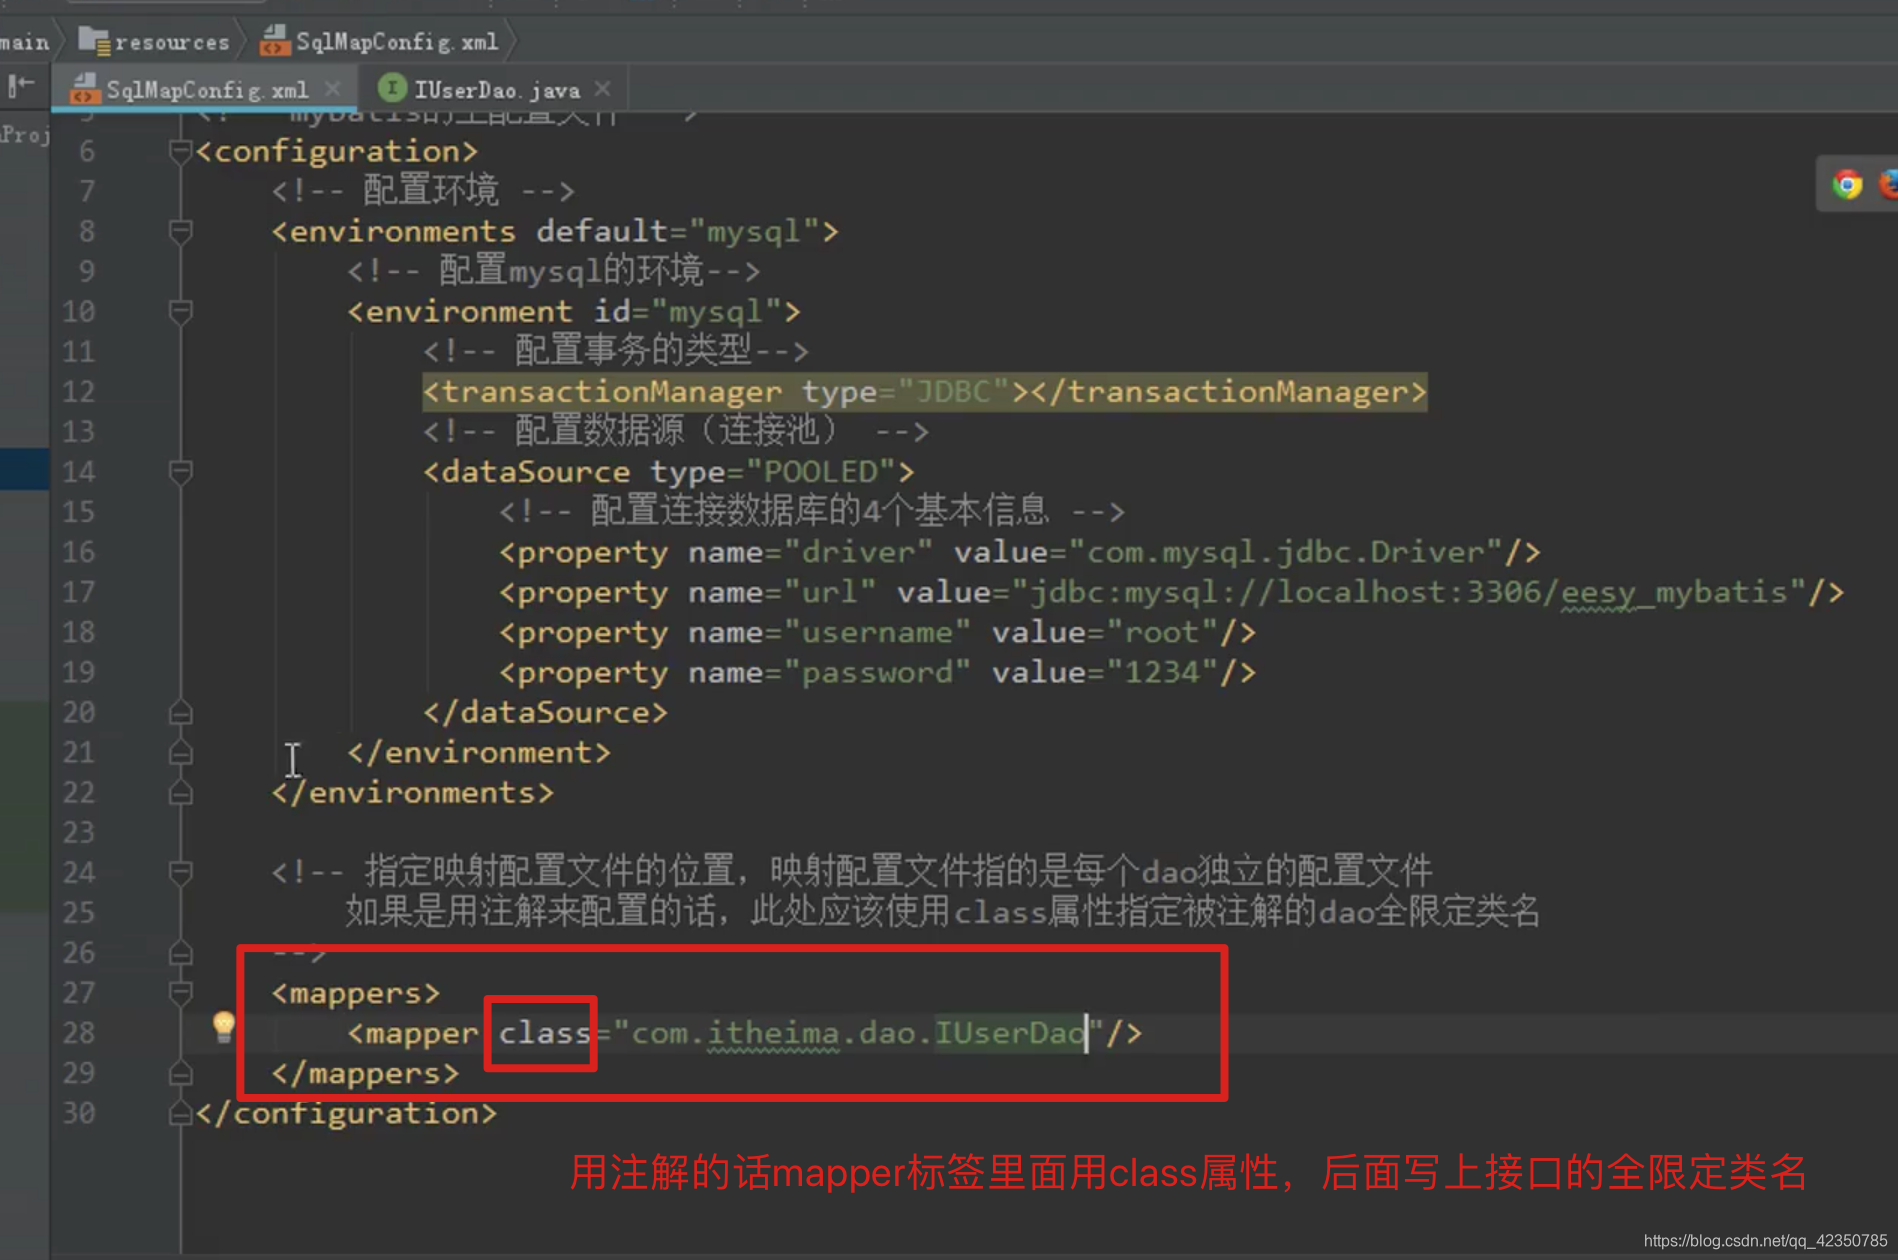Collapse the environment element on line 10

(180, 312)
